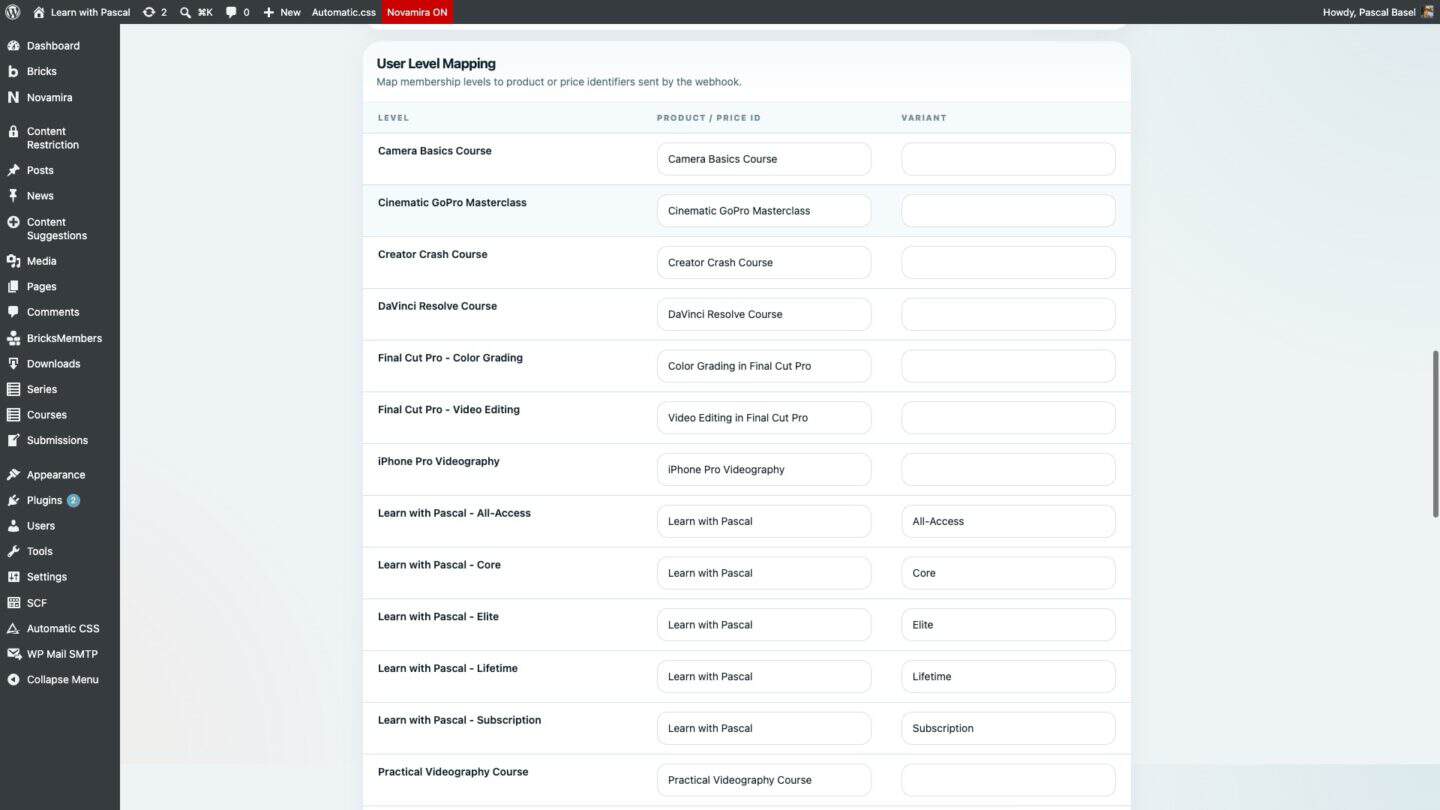1440x810 pixels.
Task: Open the comments bubble icon in admin bar
Action: click(x=231, y=12)
